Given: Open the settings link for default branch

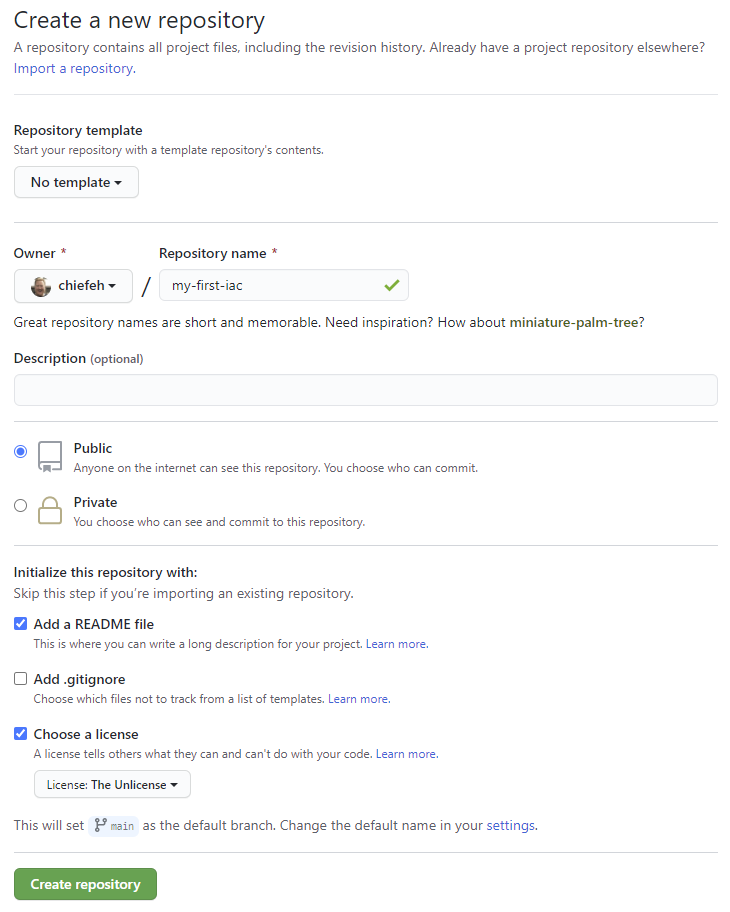Looking at the screenshot, I should 510,826.
